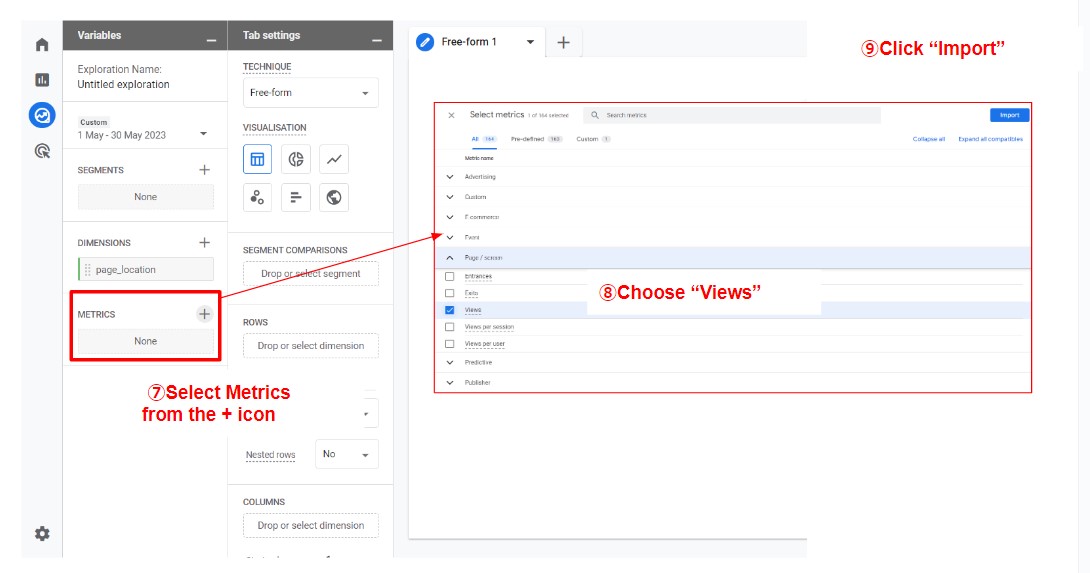Image resolution: width=1090 pixels, height=573 pixels.
Task: Click the Nested rows label
Action: click(270, 455)
